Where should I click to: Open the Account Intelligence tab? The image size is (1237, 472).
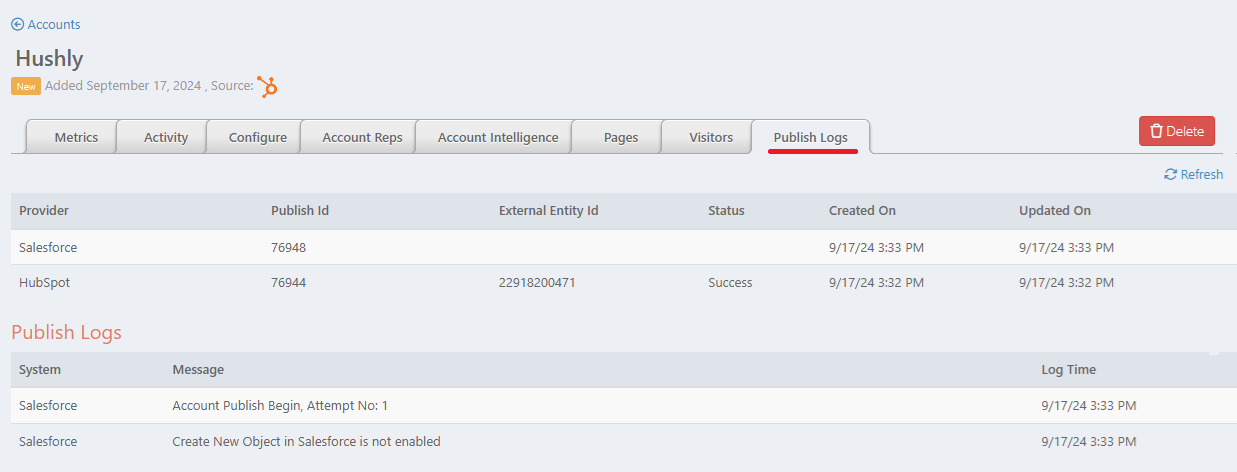coord(498,137)
